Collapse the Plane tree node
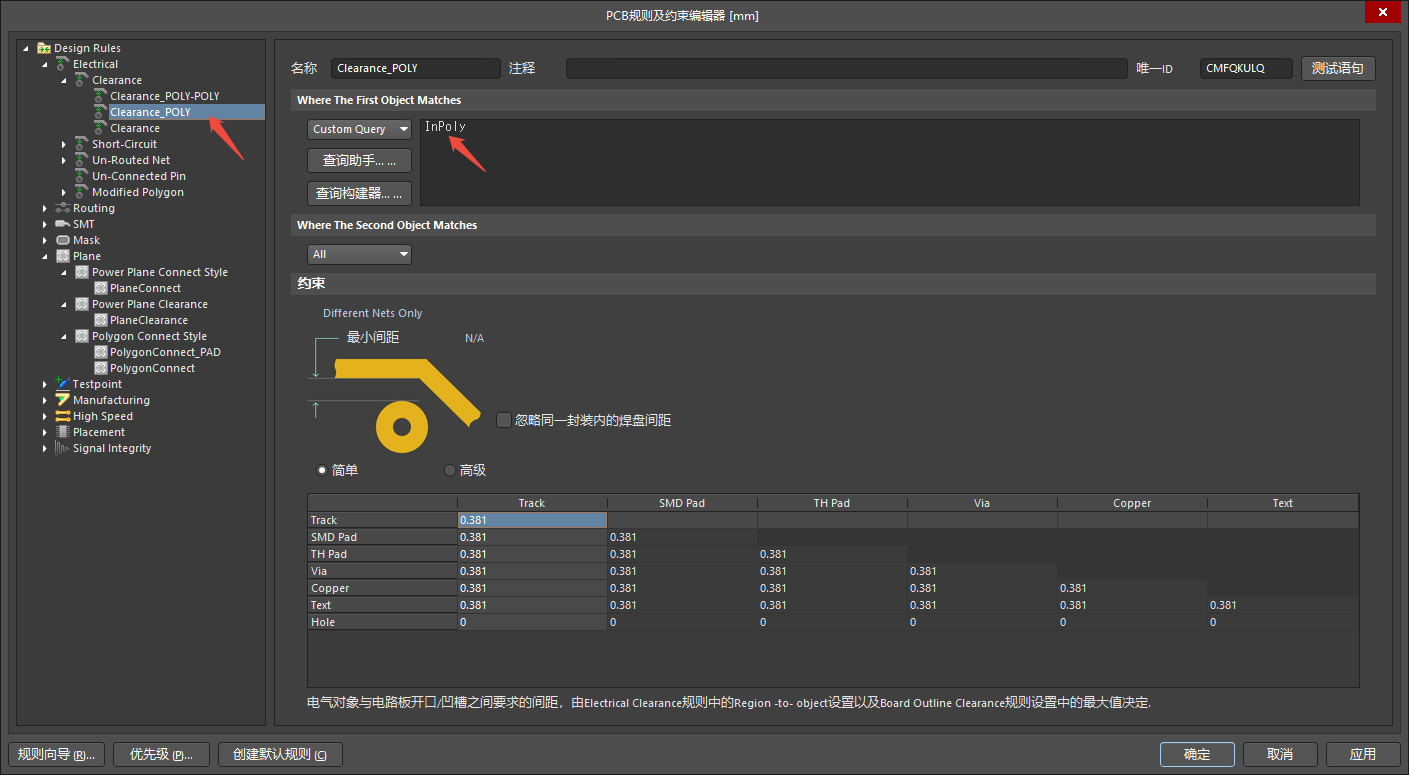Image resolution: width=1409 pixels, height=775 pixels. [45, 256]
